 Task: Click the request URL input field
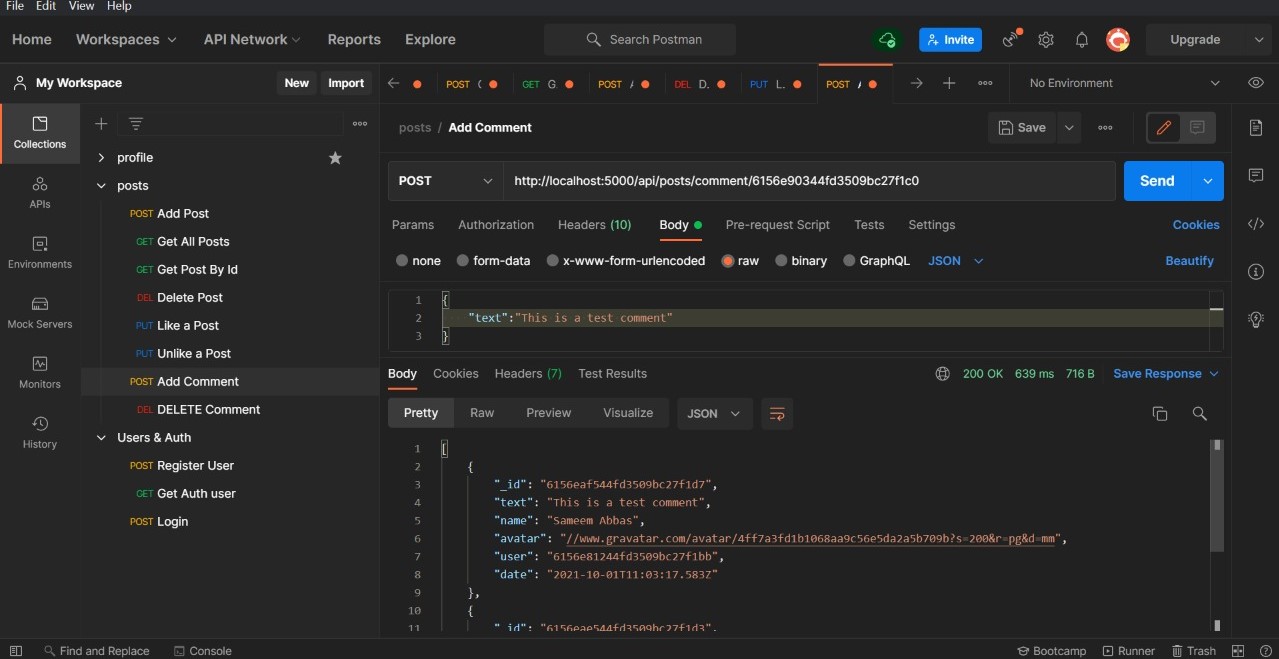(x=809, y=181)
